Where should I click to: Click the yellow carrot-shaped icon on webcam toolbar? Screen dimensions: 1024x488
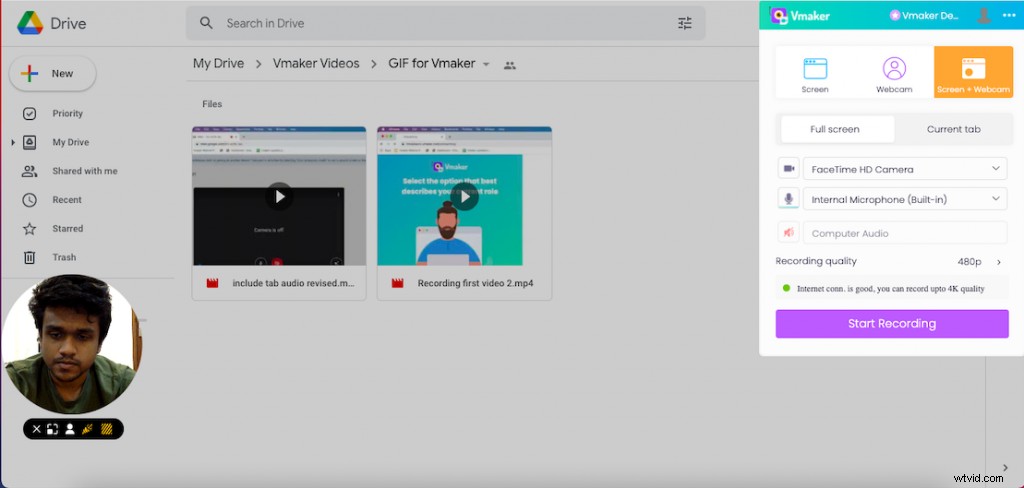[88, 429]
